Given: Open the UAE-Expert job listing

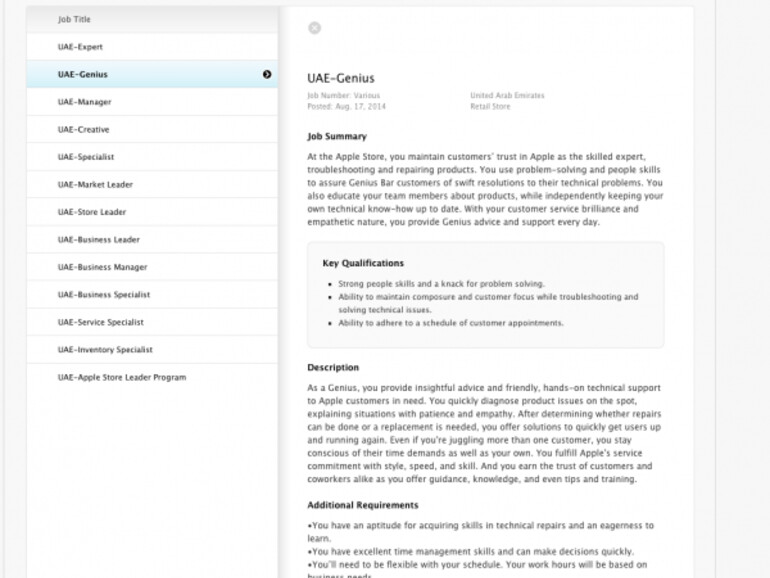Looking at the screenshot, I should (x=80, y=47).
